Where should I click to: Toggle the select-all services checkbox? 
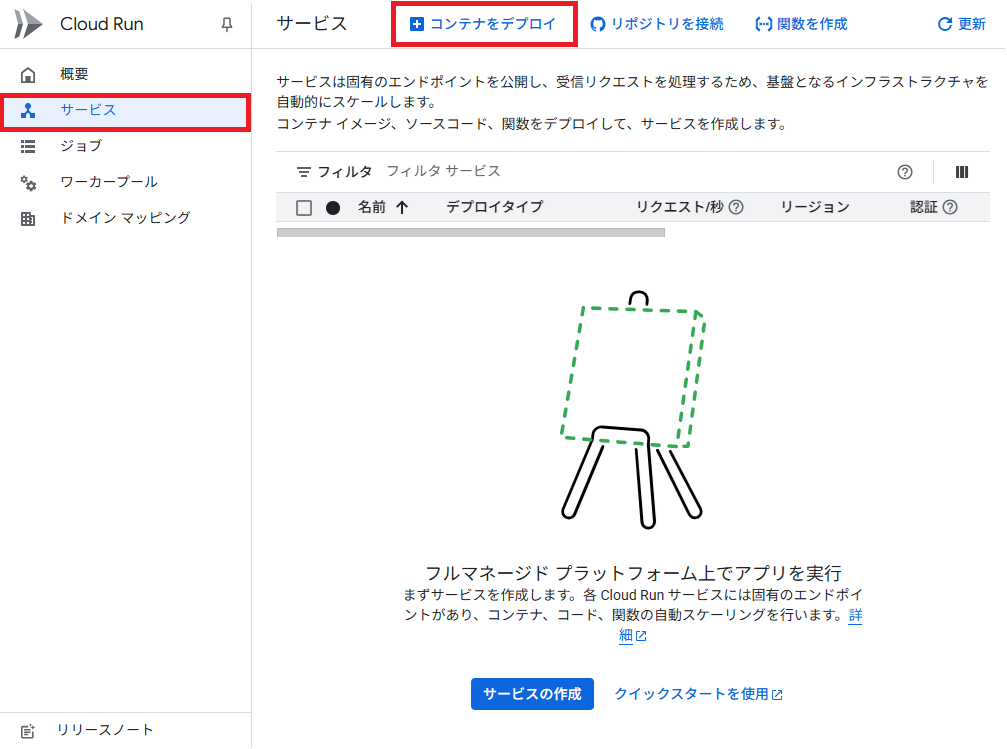304,208
